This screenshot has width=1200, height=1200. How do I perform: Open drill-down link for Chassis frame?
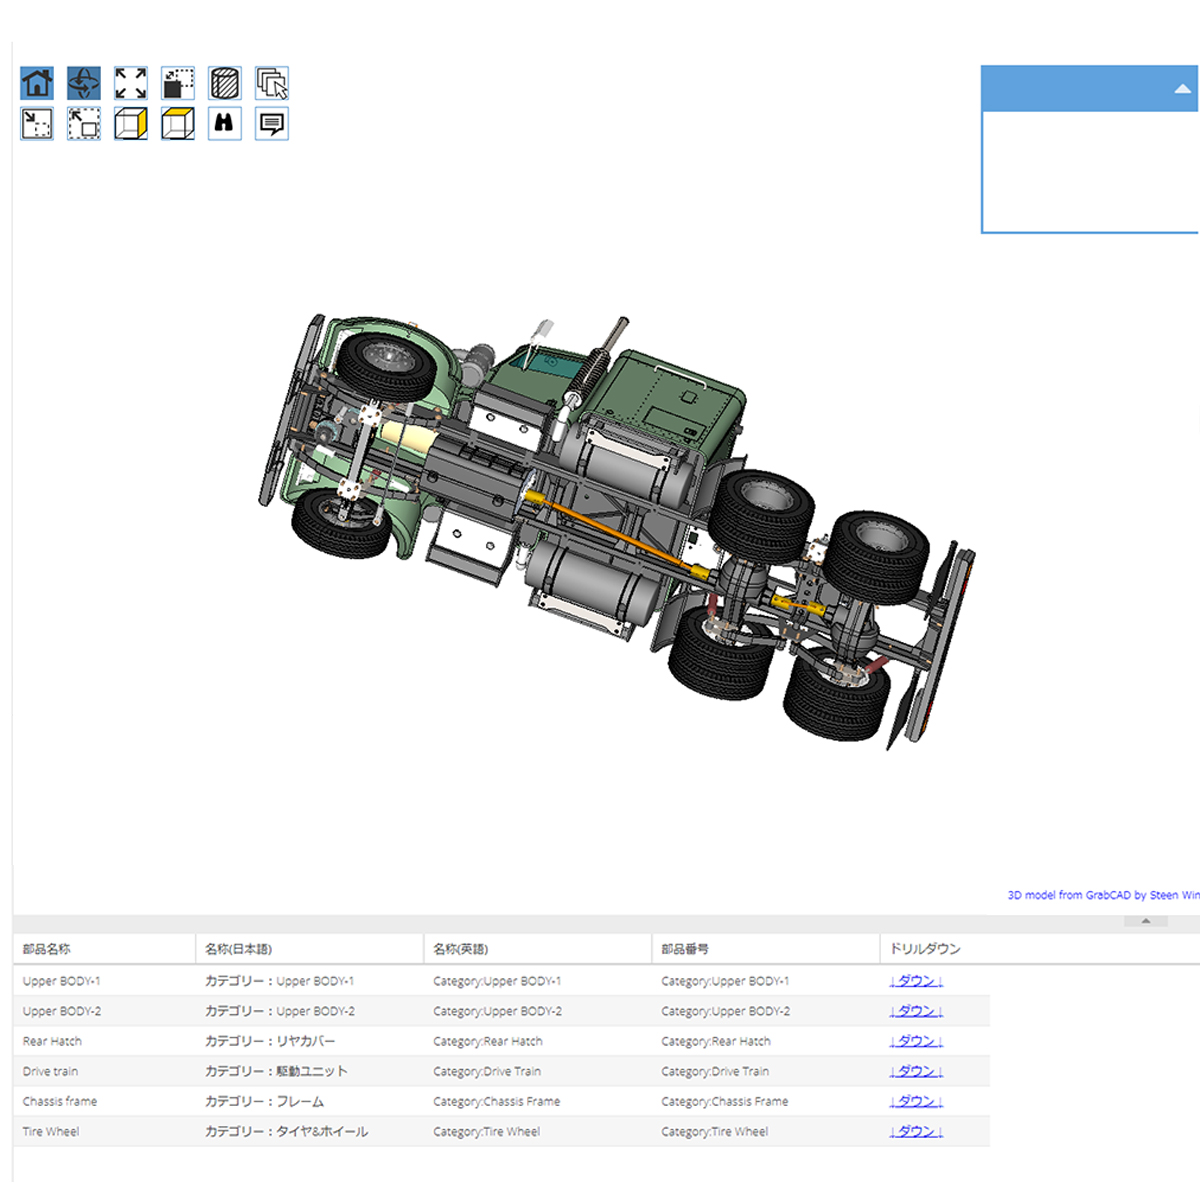[x=916, y=1101]
